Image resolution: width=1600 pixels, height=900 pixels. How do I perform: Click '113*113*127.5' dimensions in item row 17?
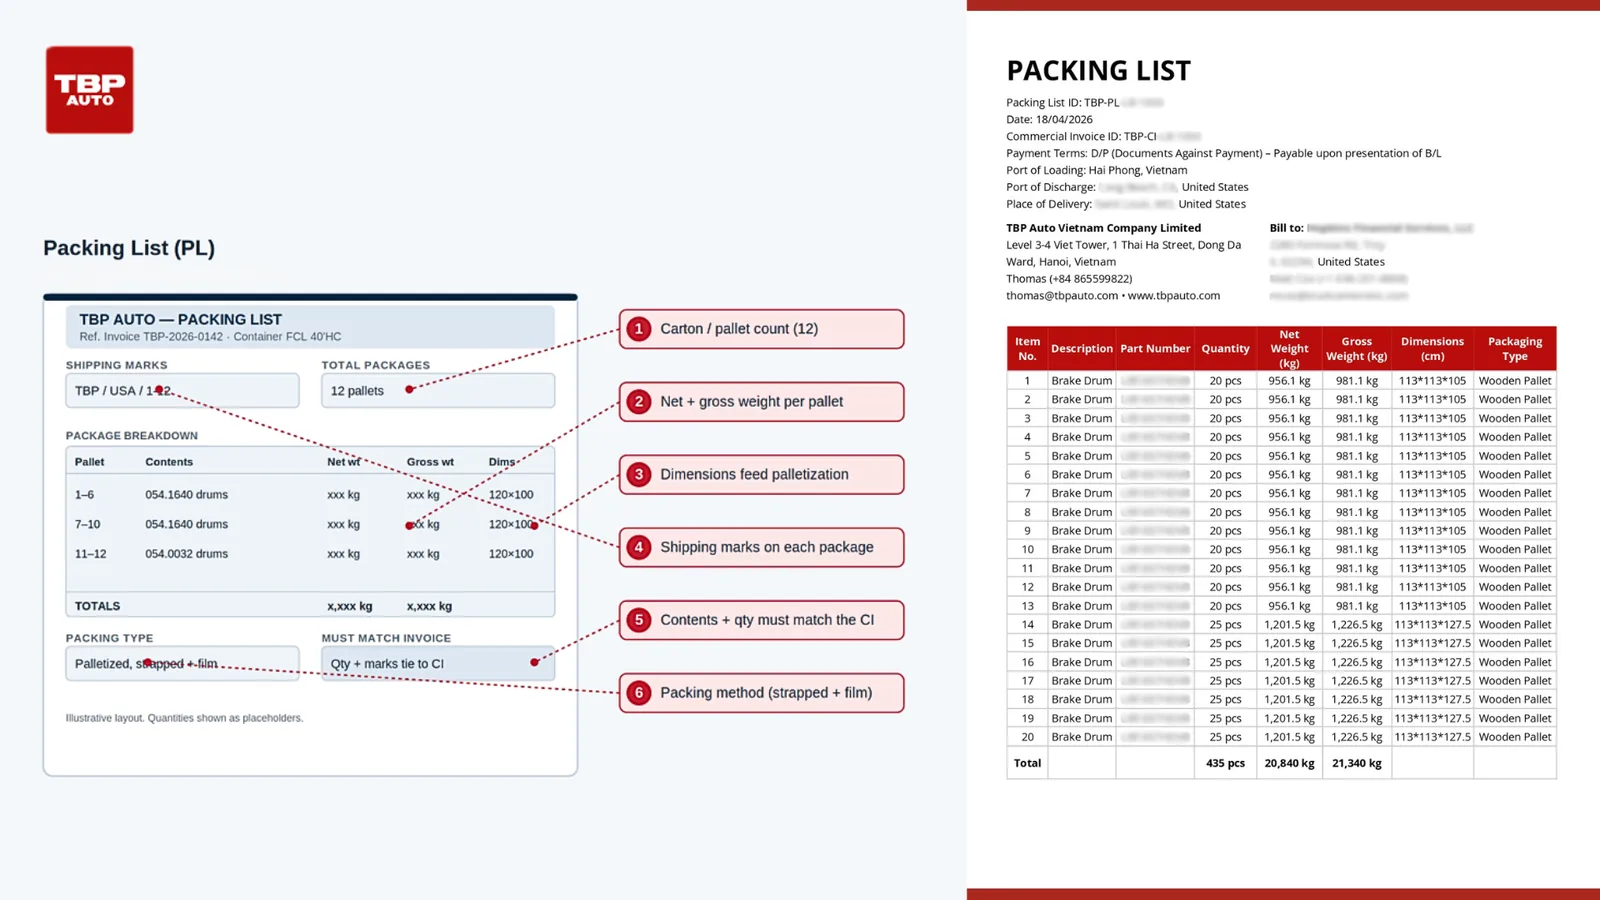(x=1432, y=681)
